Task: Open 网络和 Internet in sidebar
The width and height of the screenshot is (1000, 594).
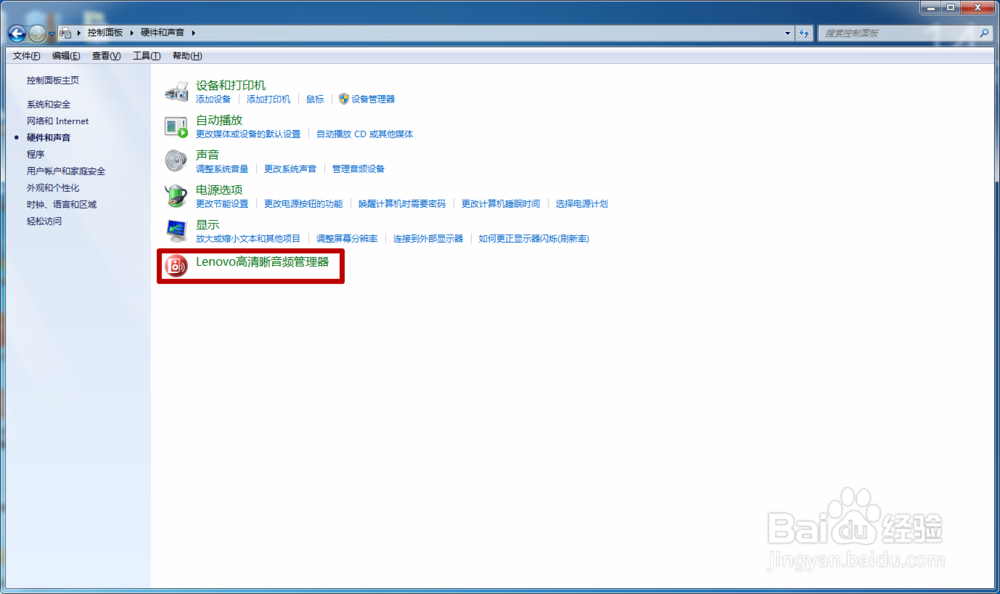Action: pos(57,121)
